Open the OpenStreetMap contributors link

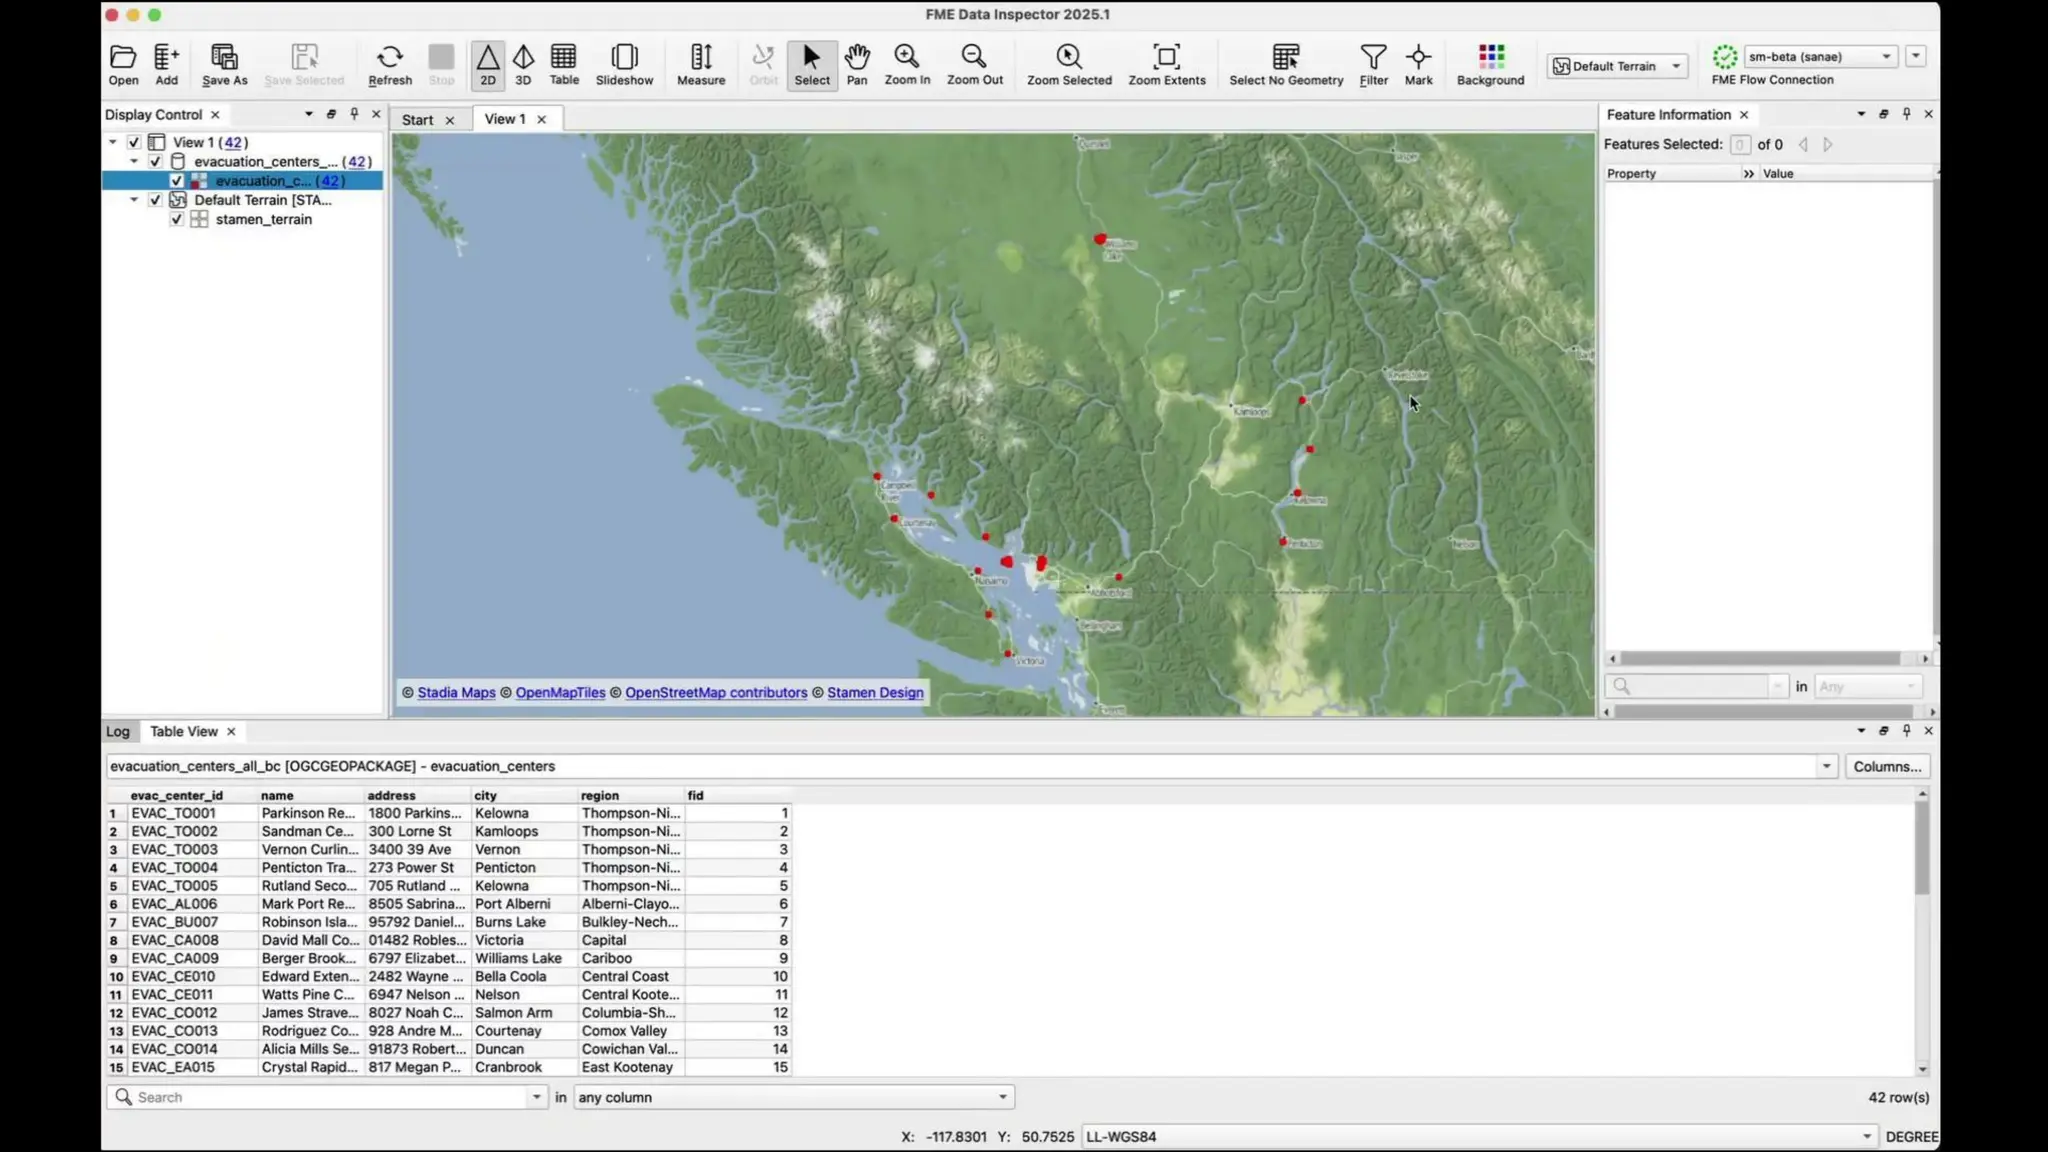click(x=715, y=692)
